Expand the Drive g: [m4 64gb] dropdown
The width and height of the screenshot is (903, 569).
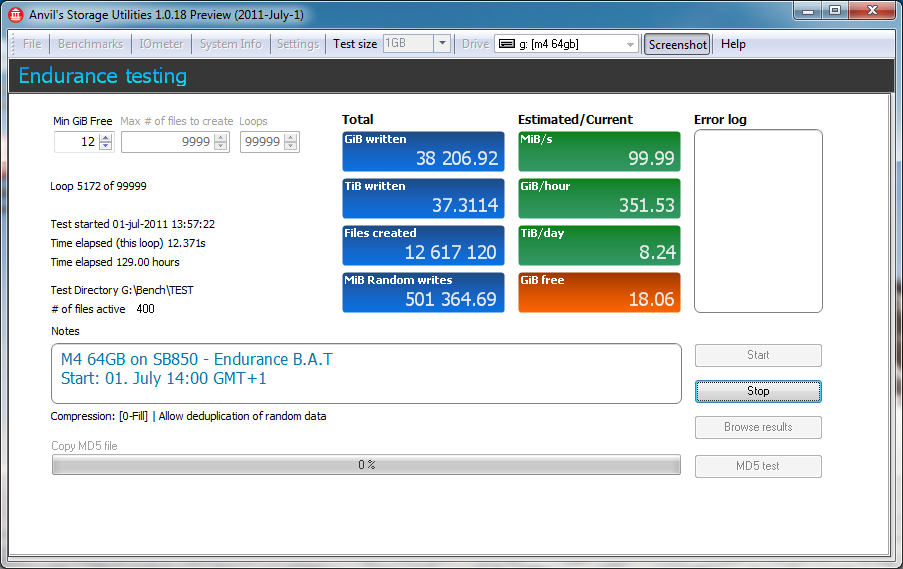coord(631,44)
